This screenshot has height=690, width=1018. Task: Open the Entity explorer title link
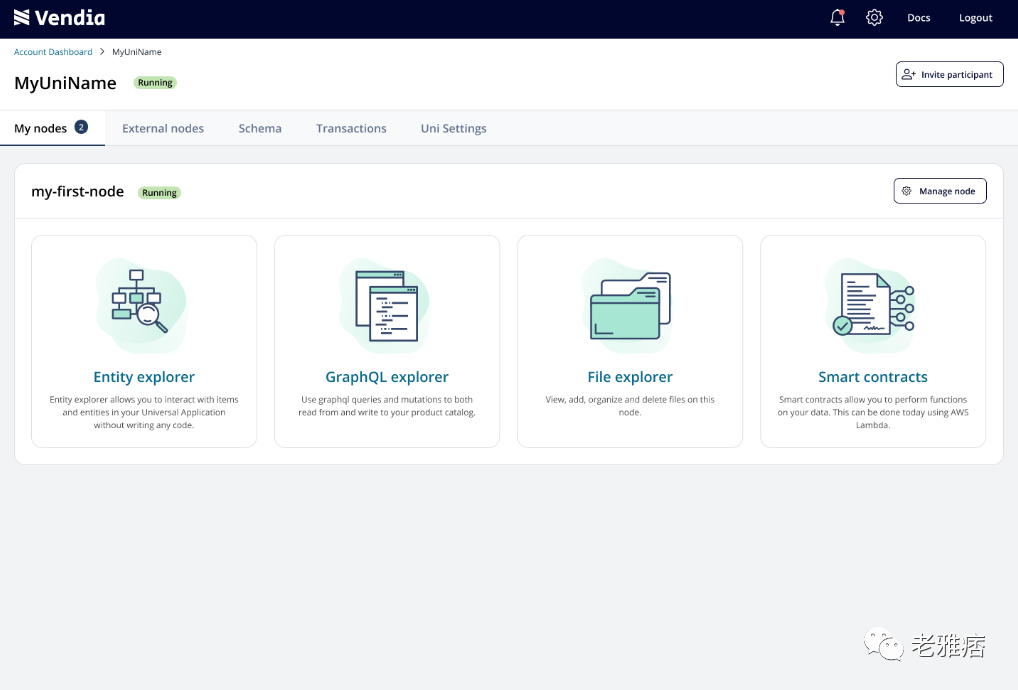click(144, 377)
